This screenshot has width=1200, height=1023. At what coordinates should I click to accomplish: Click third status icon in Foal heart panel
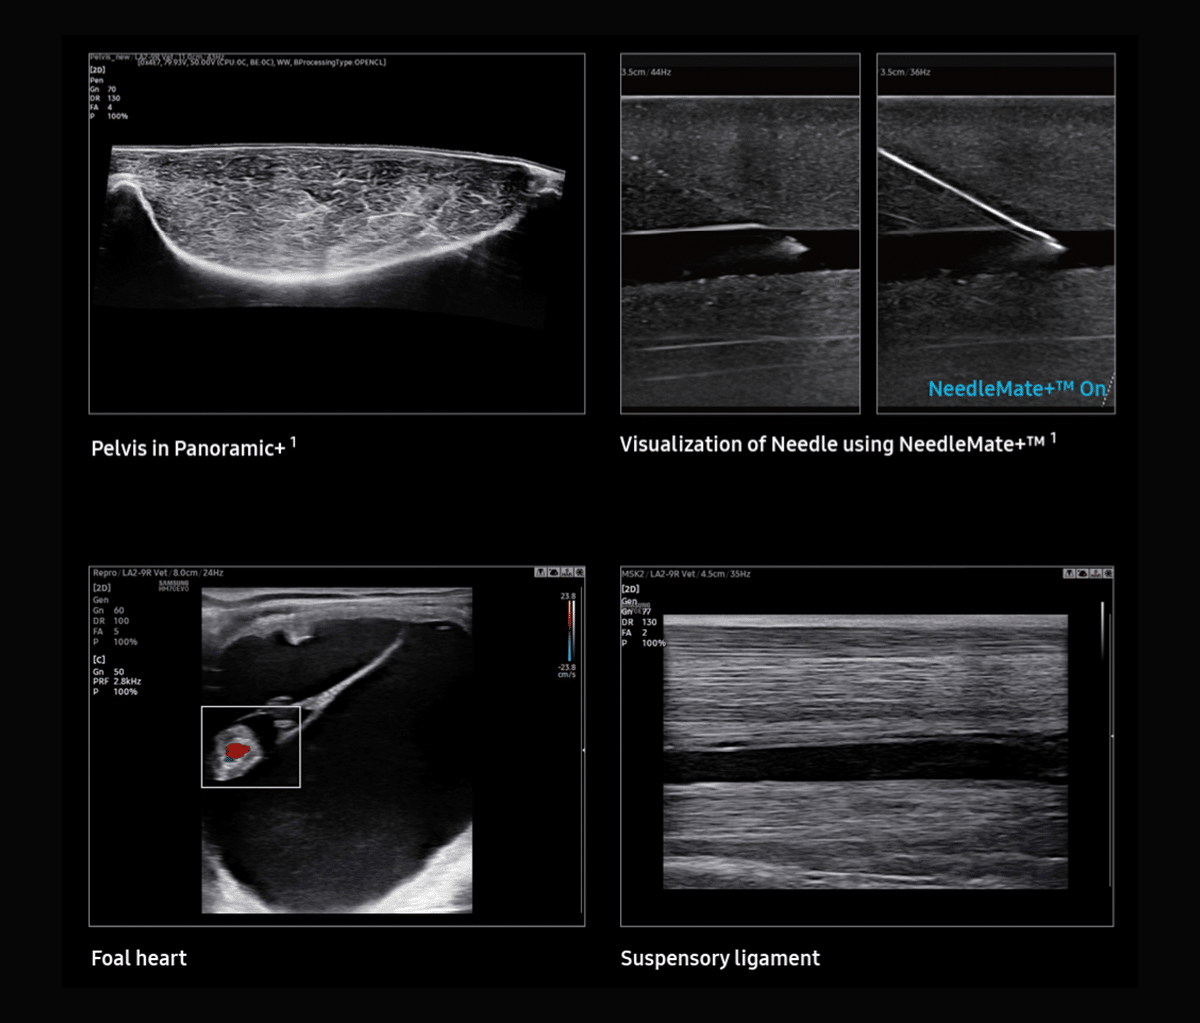[x=566, y=573]
